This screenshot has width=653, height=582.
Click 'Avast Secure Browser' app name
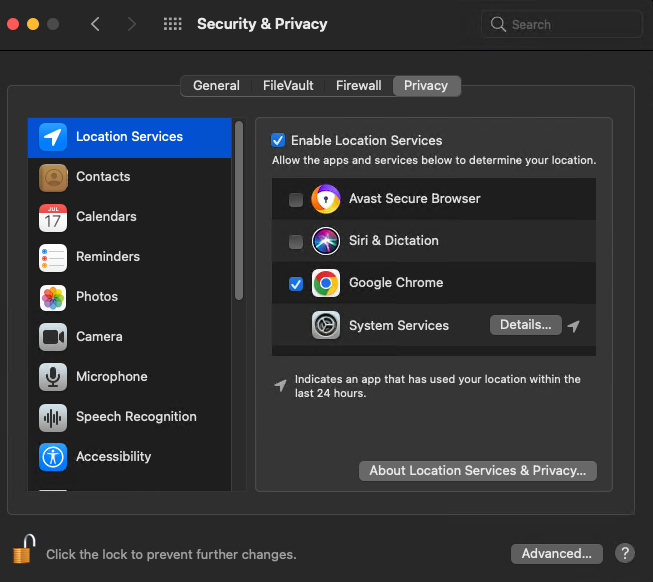(x=414, y=199)
